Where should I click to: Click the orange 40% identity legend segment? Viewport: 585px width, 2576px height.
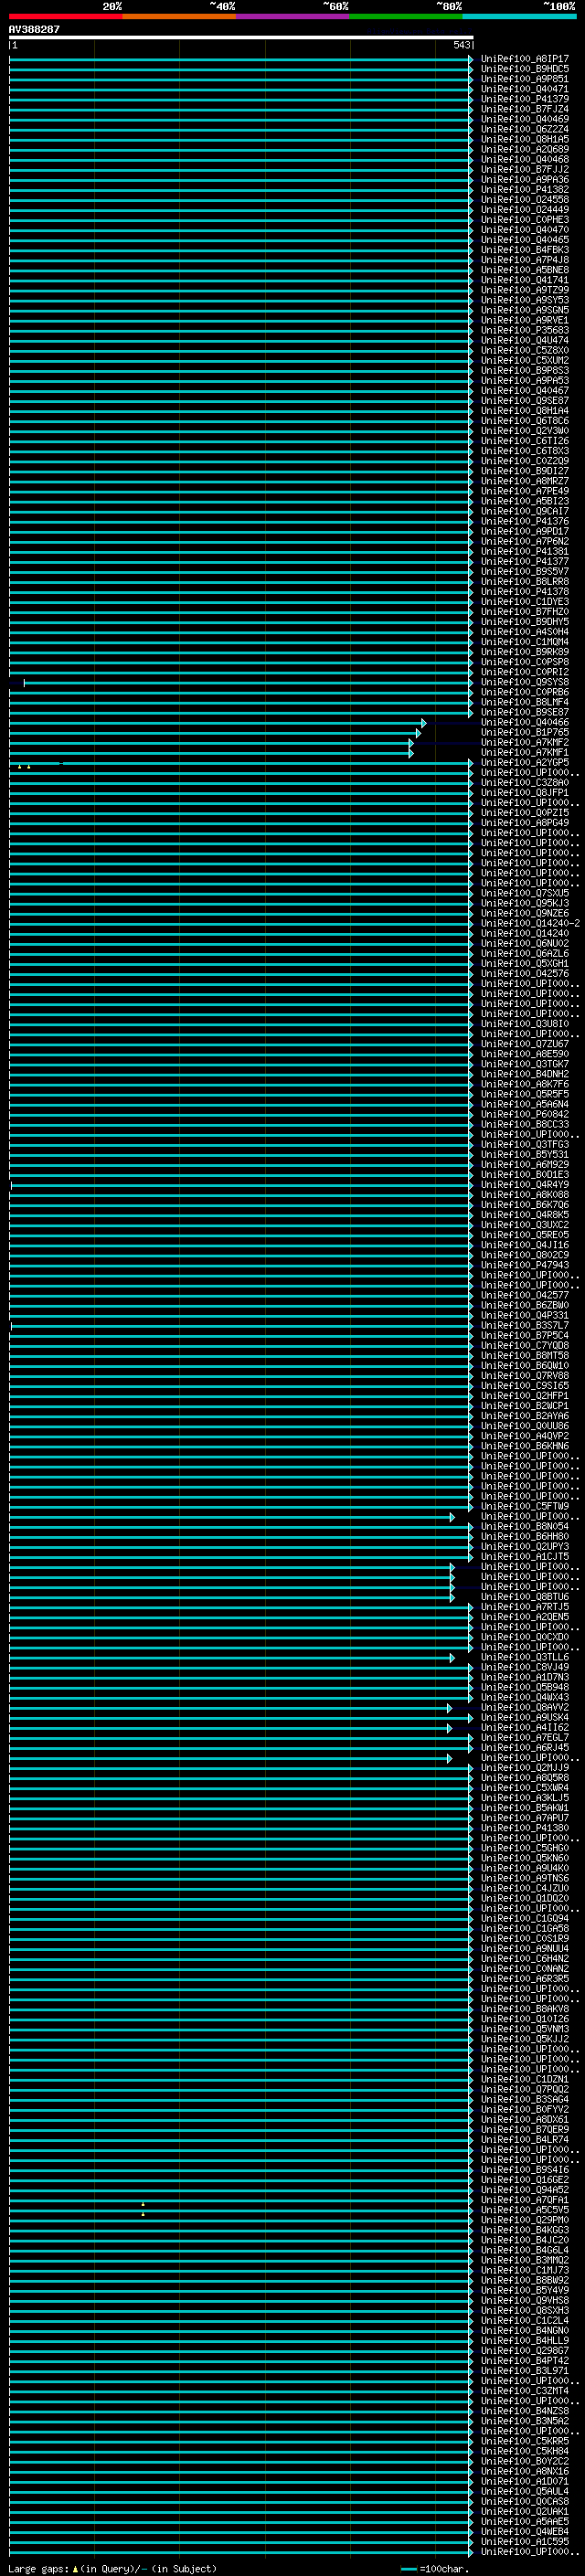[179, 16]
